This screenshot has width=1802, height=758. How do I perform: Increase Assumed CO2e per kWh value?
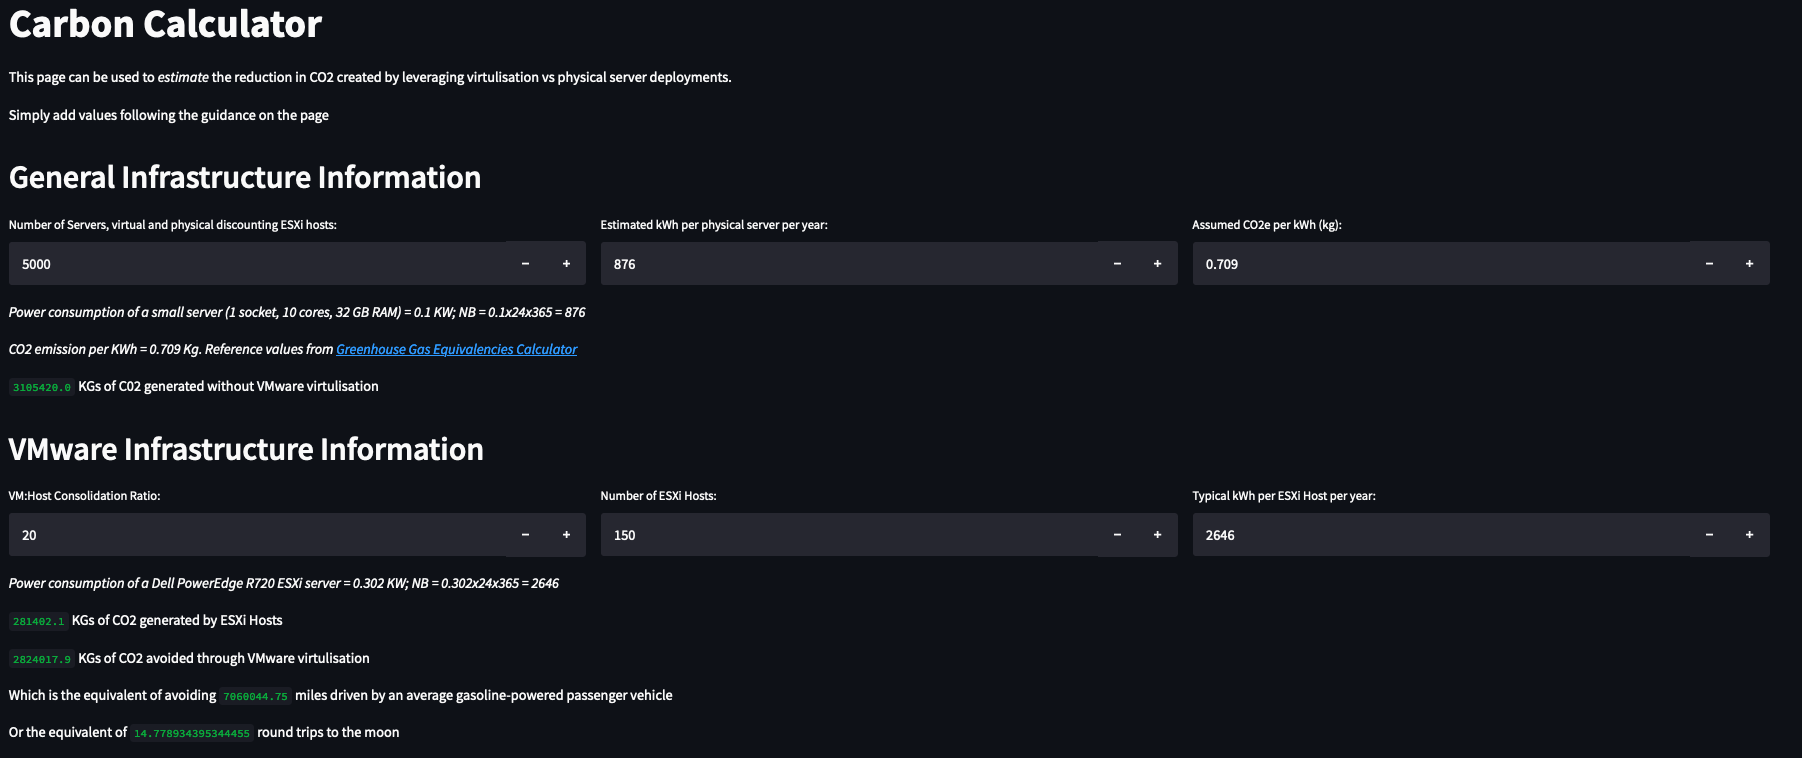(1750, 264)
